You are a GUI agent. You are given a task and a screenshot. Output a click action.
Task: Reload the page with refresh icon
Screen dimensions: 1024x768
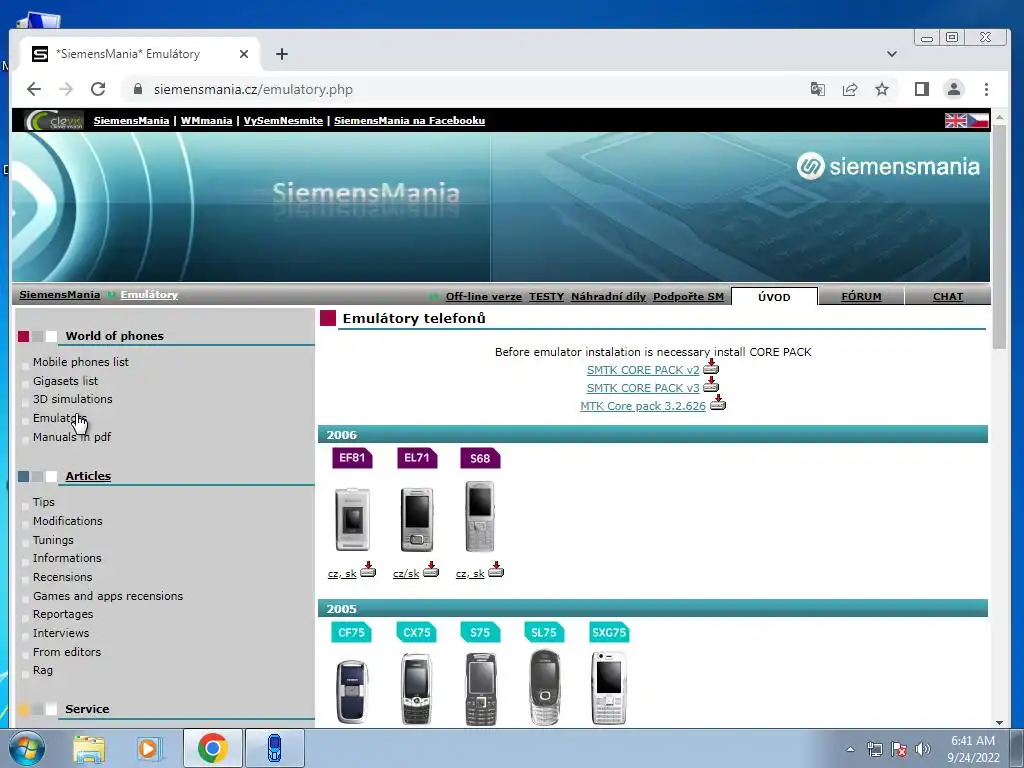point(98,89)
